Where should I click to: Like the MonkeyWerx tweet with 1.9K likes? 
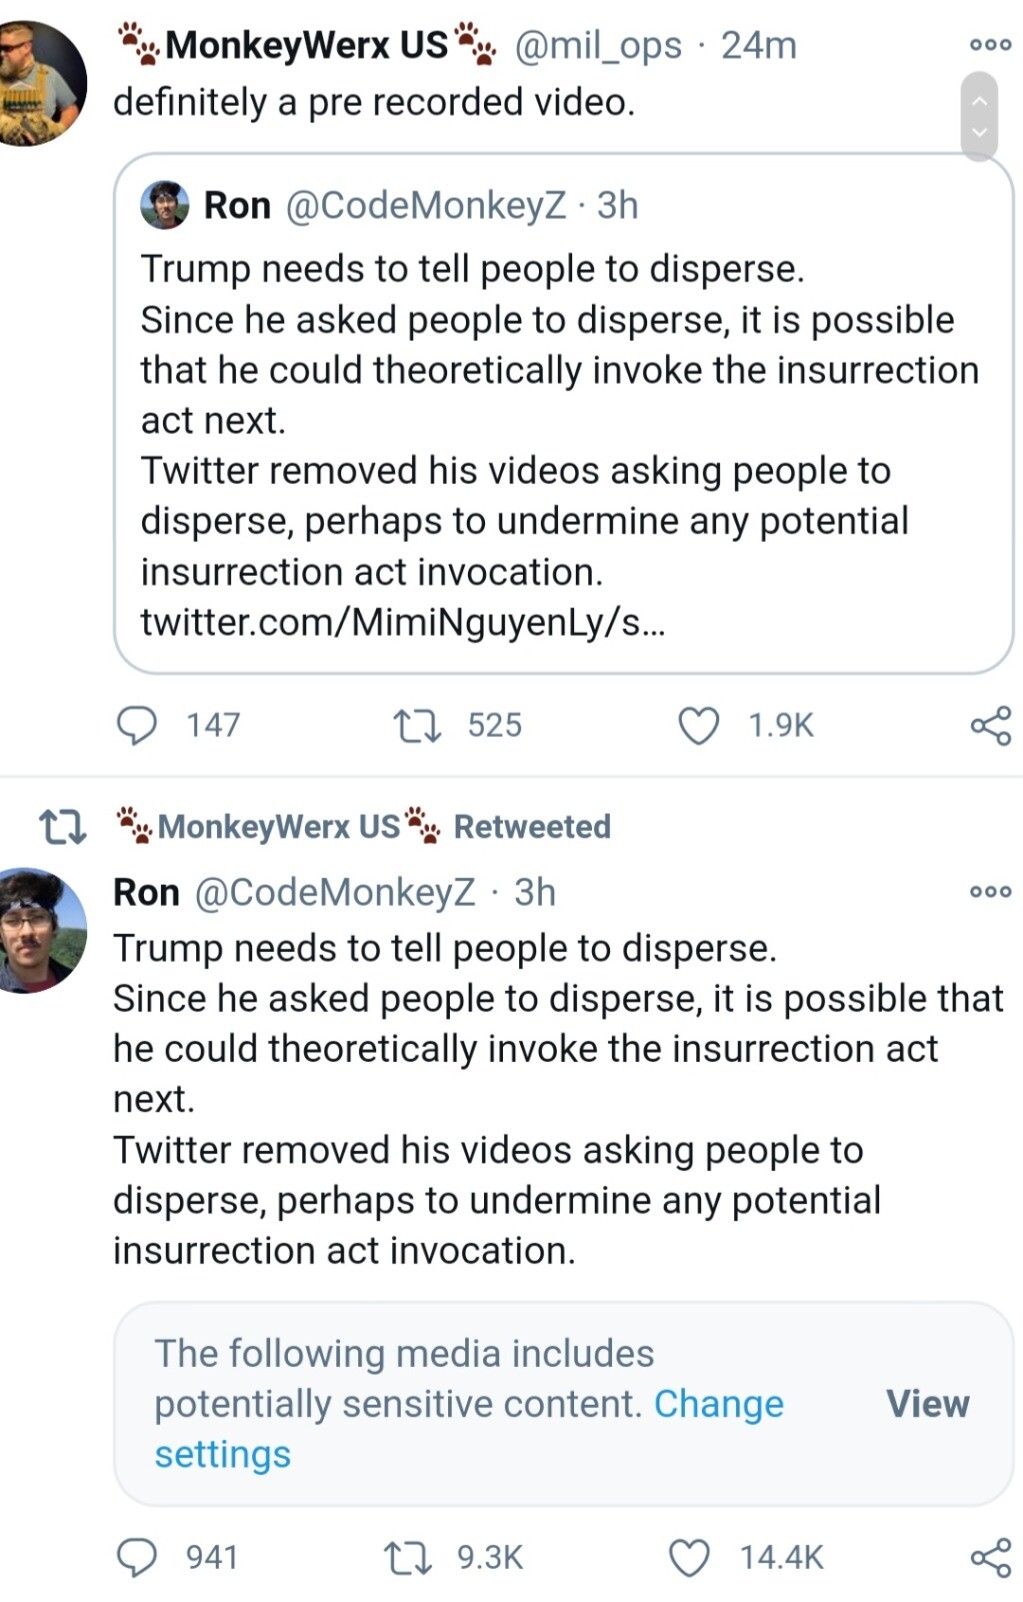[698, 725]
